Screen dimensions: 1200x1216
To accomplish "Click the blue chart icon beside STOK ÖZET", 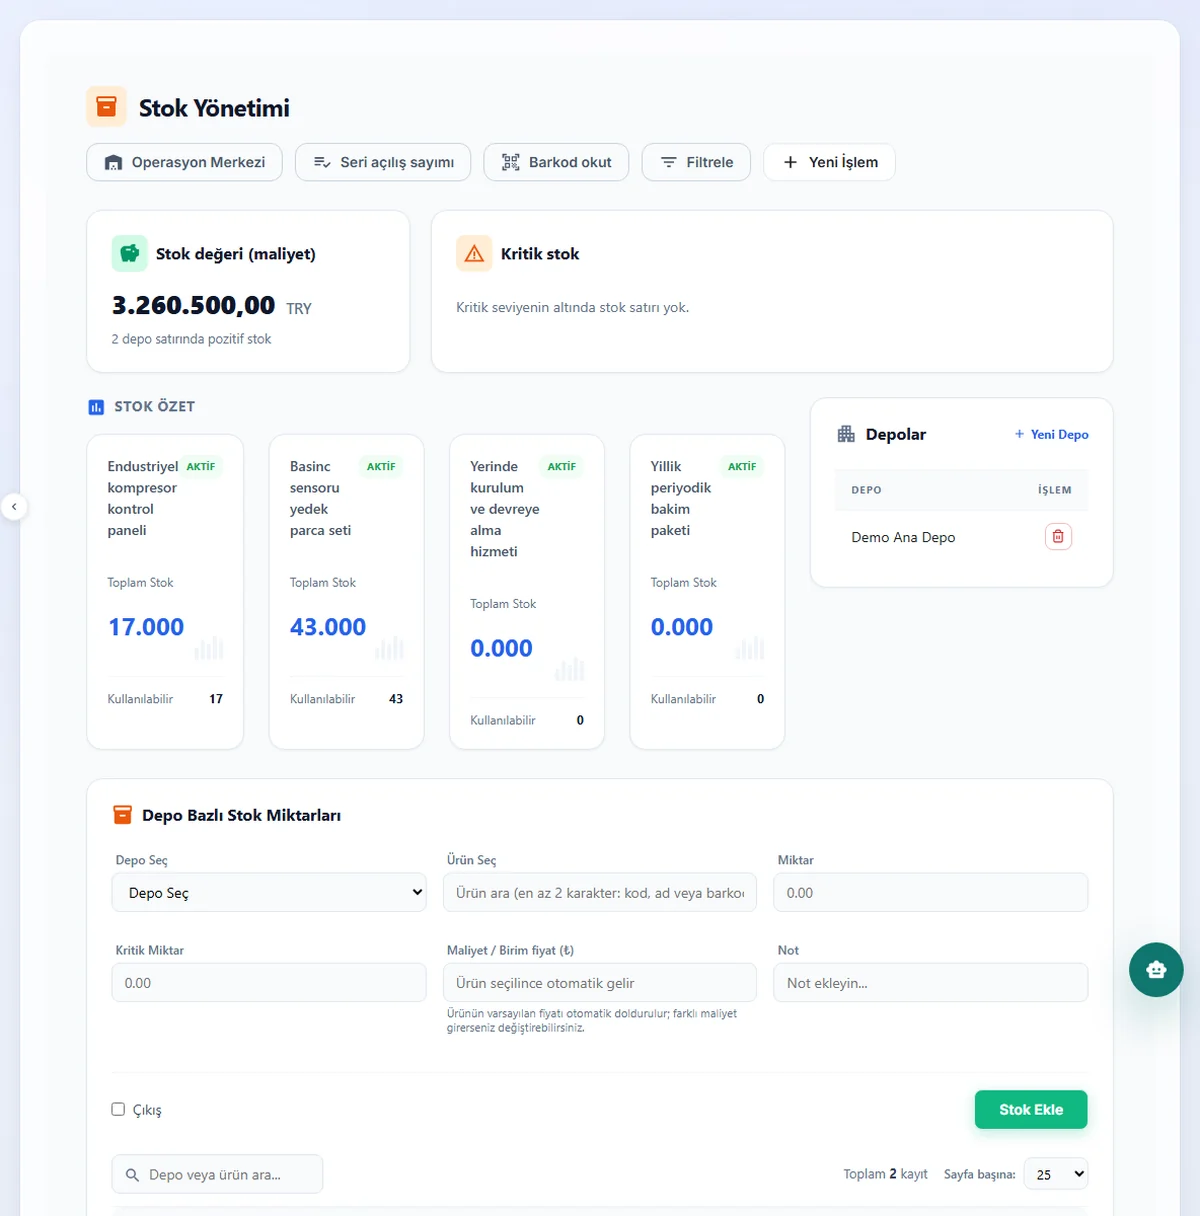I will (x=96, y=407).
